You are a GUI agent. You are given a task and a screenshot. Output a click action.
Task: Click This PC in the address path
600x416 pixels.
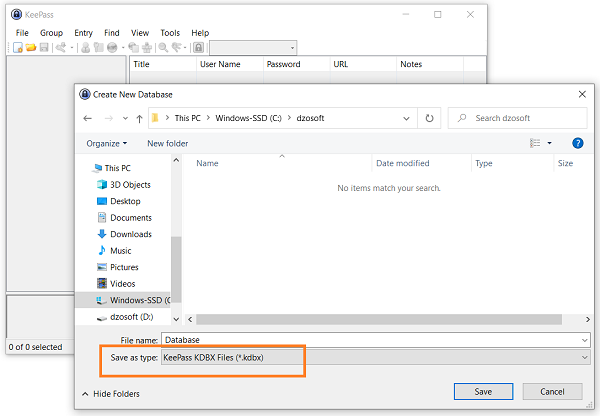(x=188, y=118)
